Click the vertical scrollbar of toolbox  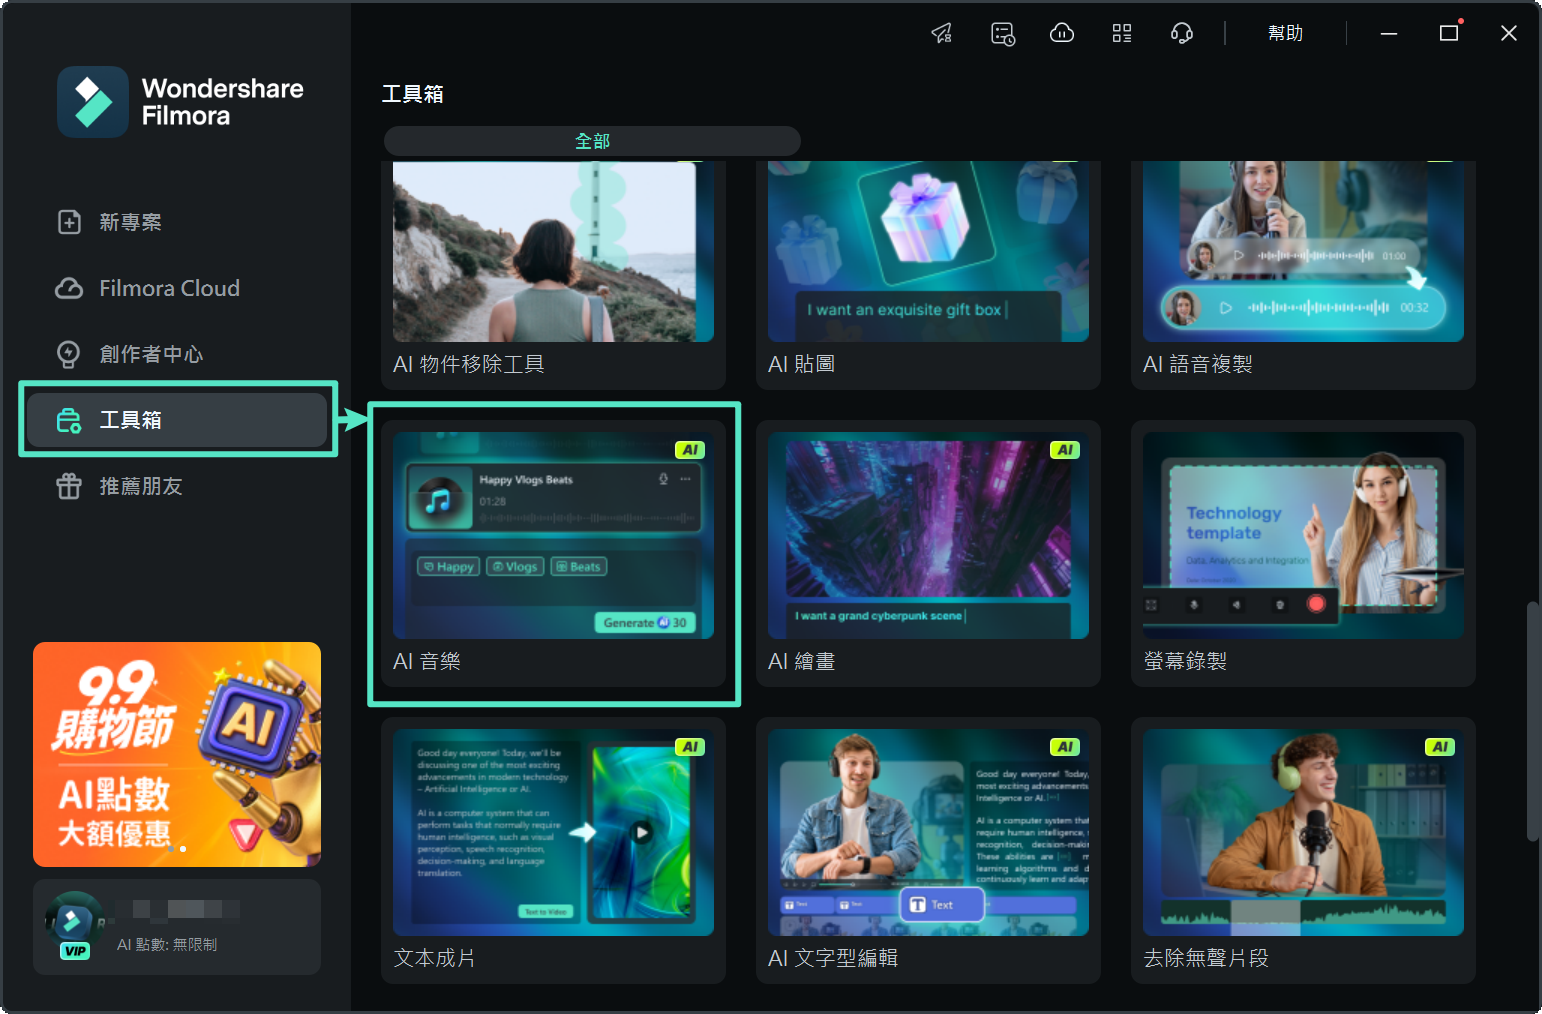pyautogui.click(x=1532, y=720)
